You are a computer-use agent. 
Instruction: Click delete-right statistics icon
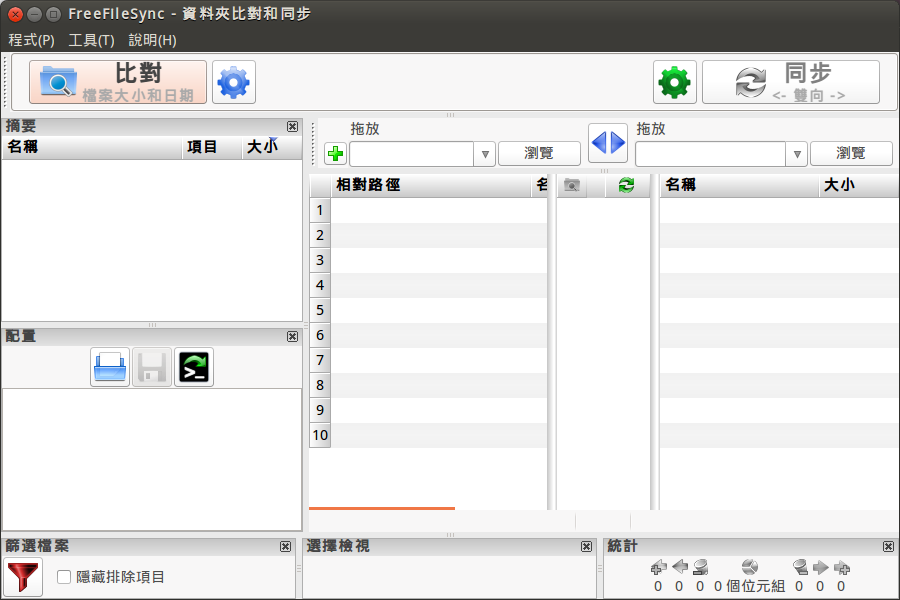(800, 567)
